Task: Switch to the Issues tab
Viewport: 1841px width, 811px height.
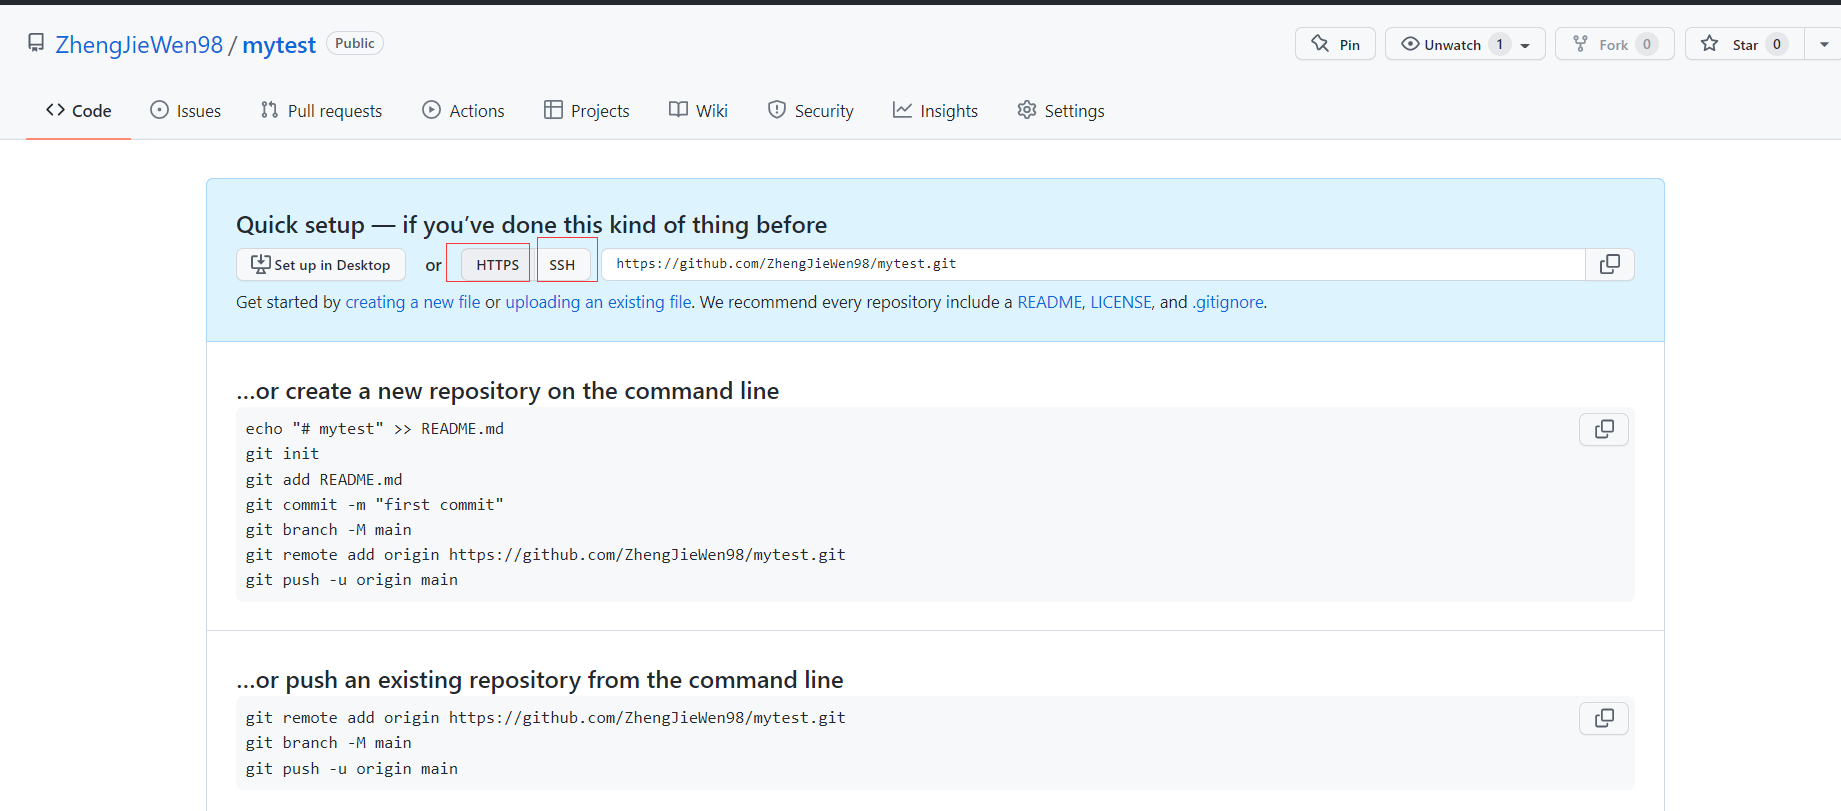Action: (186, 111)
